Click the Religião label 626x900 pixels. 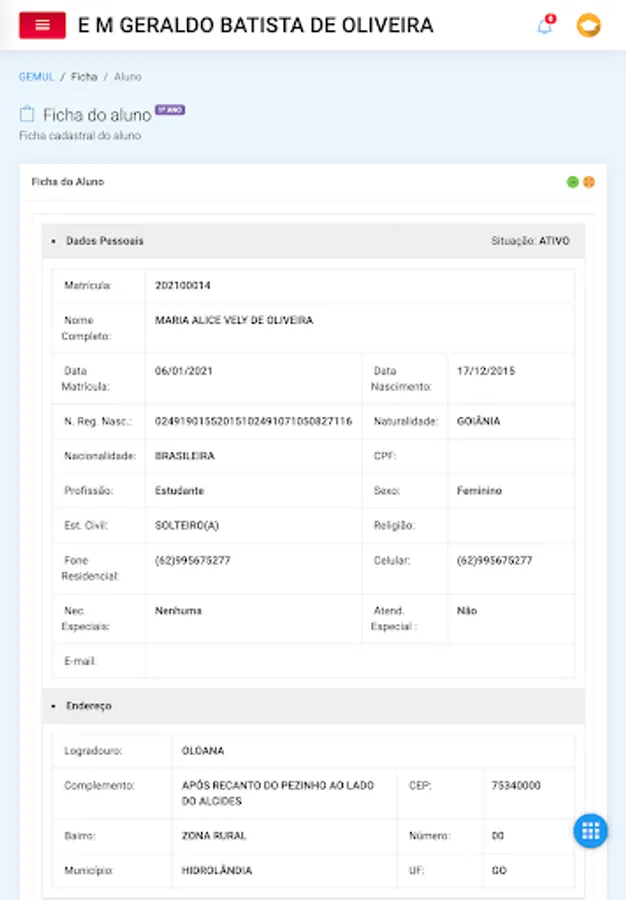click(x=394, y=525)
